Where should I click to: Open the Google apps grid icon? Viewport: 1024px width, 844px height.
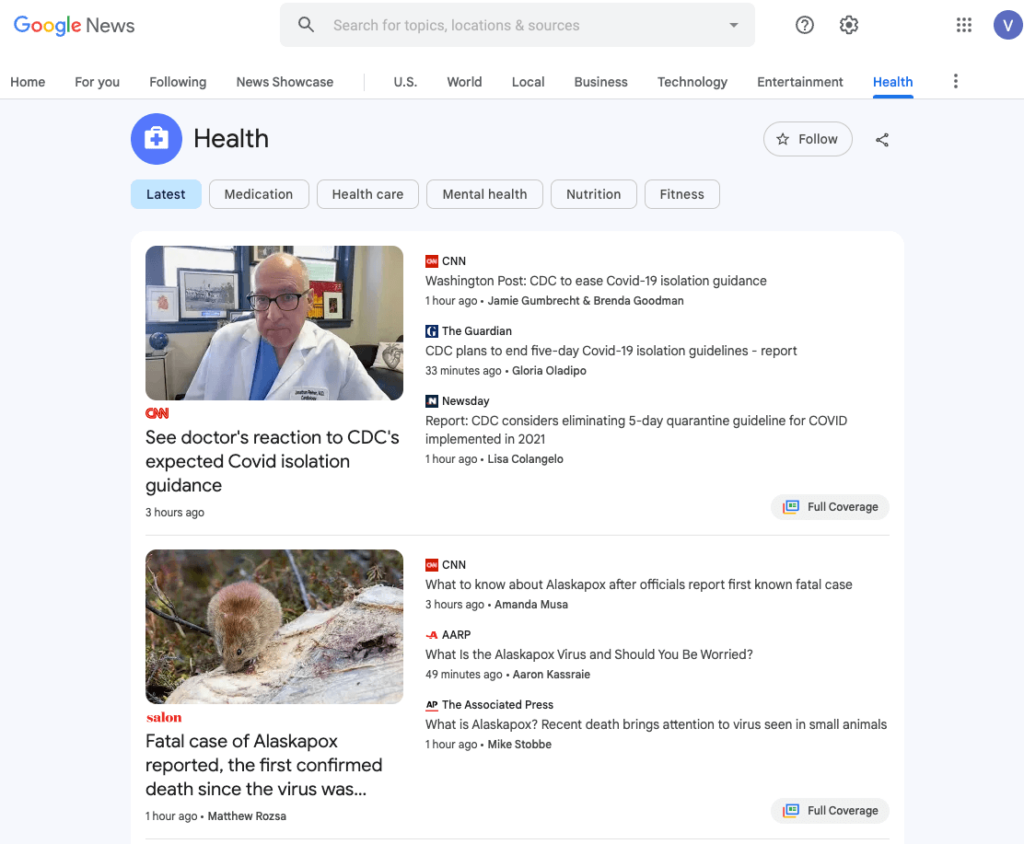click(x=964, y=25)
